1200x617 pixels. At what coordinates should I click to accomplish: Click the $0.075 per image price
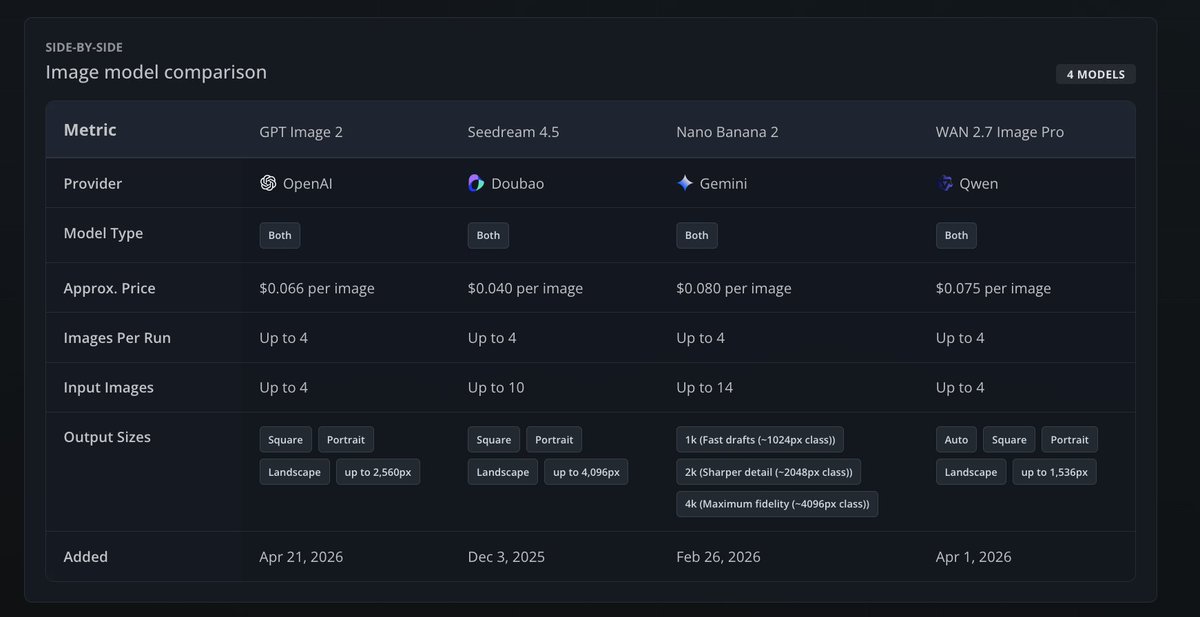pos(993,288)
